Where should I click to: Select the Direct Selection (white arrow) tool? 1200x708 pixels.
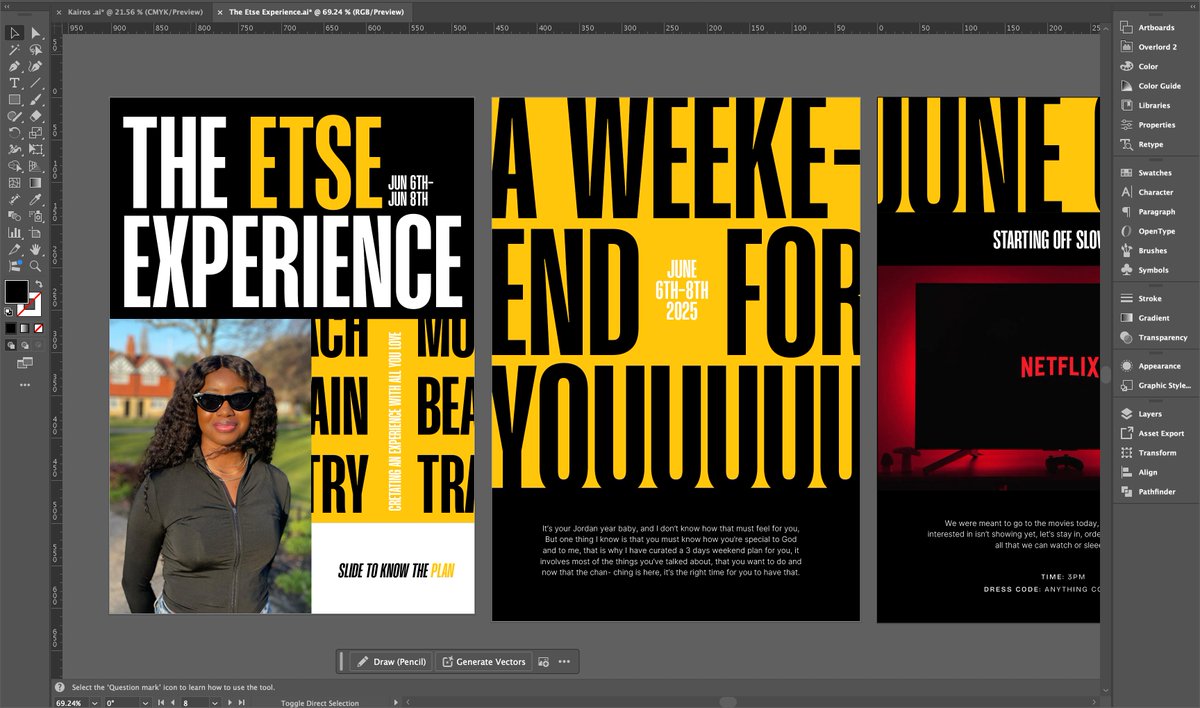35,33
